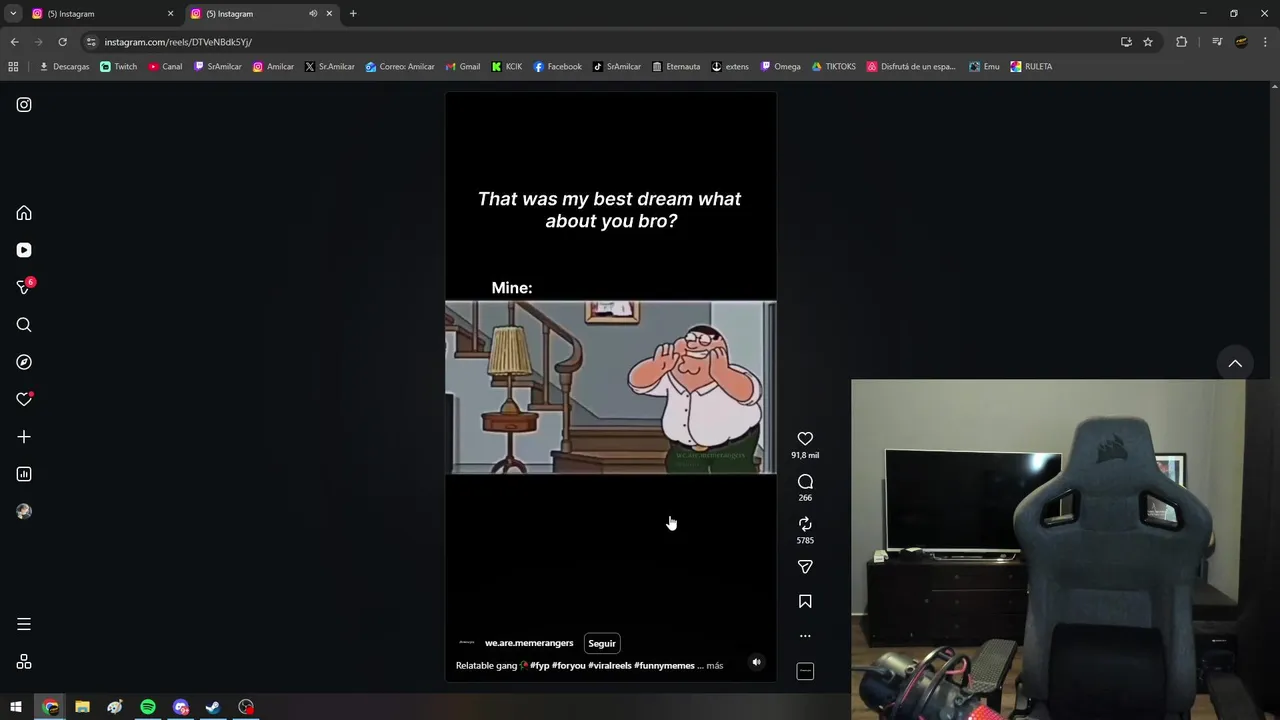Viewport: 1280px width, 720px height.
Task: Share the reel with paper plane icon
Action: click(x=805, y=567)
